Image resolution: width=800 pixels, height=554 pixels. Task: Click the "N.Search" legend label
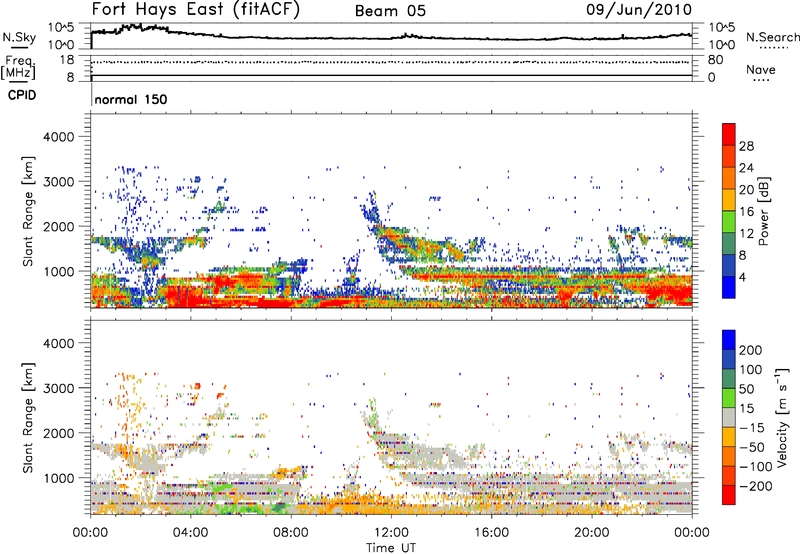pyautogui.click(x=772, y=37)
